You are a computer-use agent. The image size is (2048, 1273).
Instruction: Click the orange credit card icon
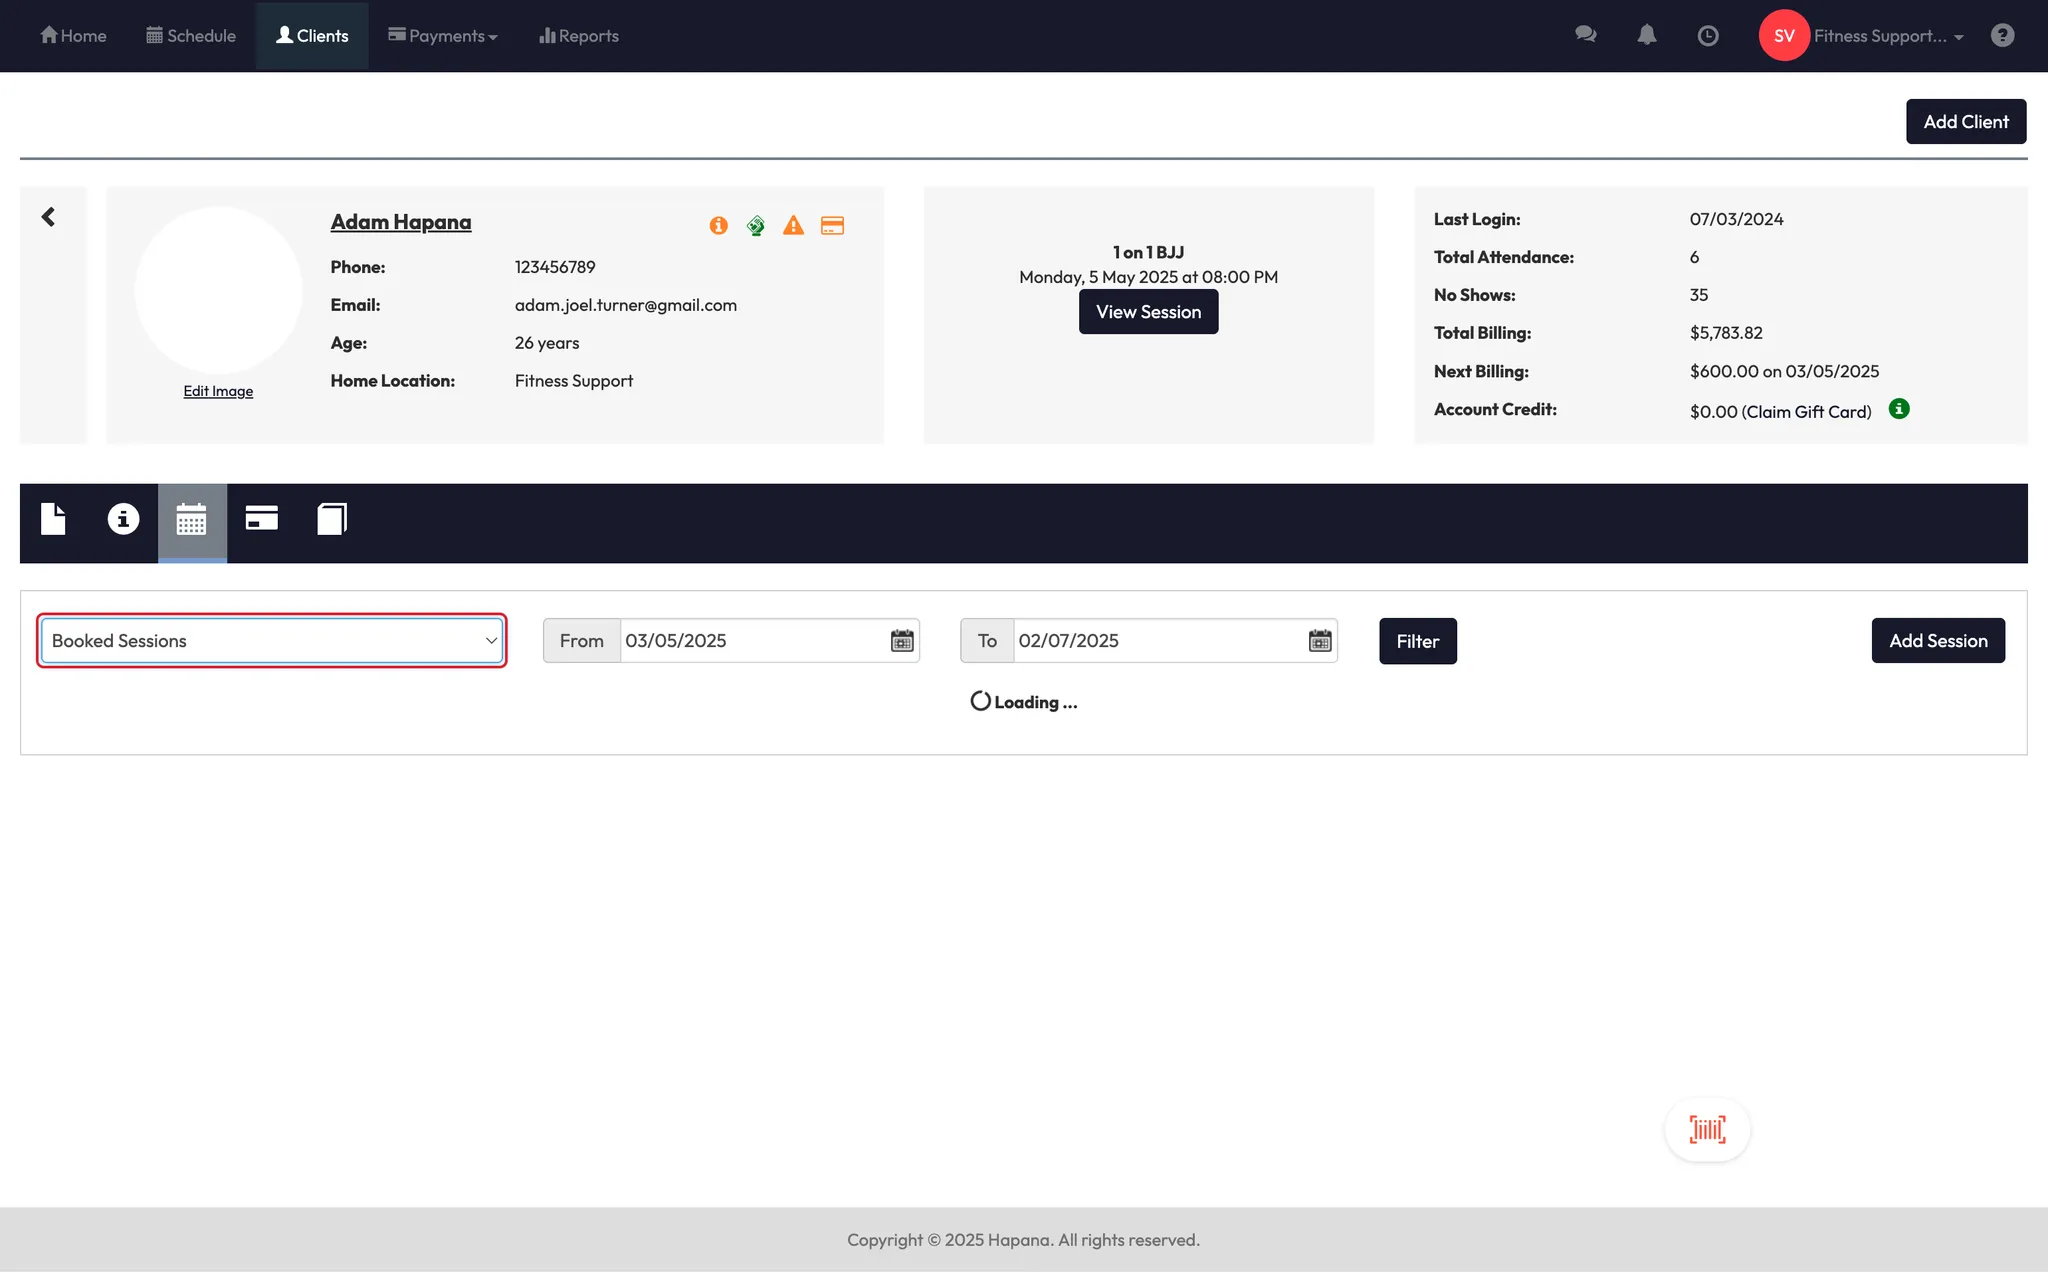(832, 226)
